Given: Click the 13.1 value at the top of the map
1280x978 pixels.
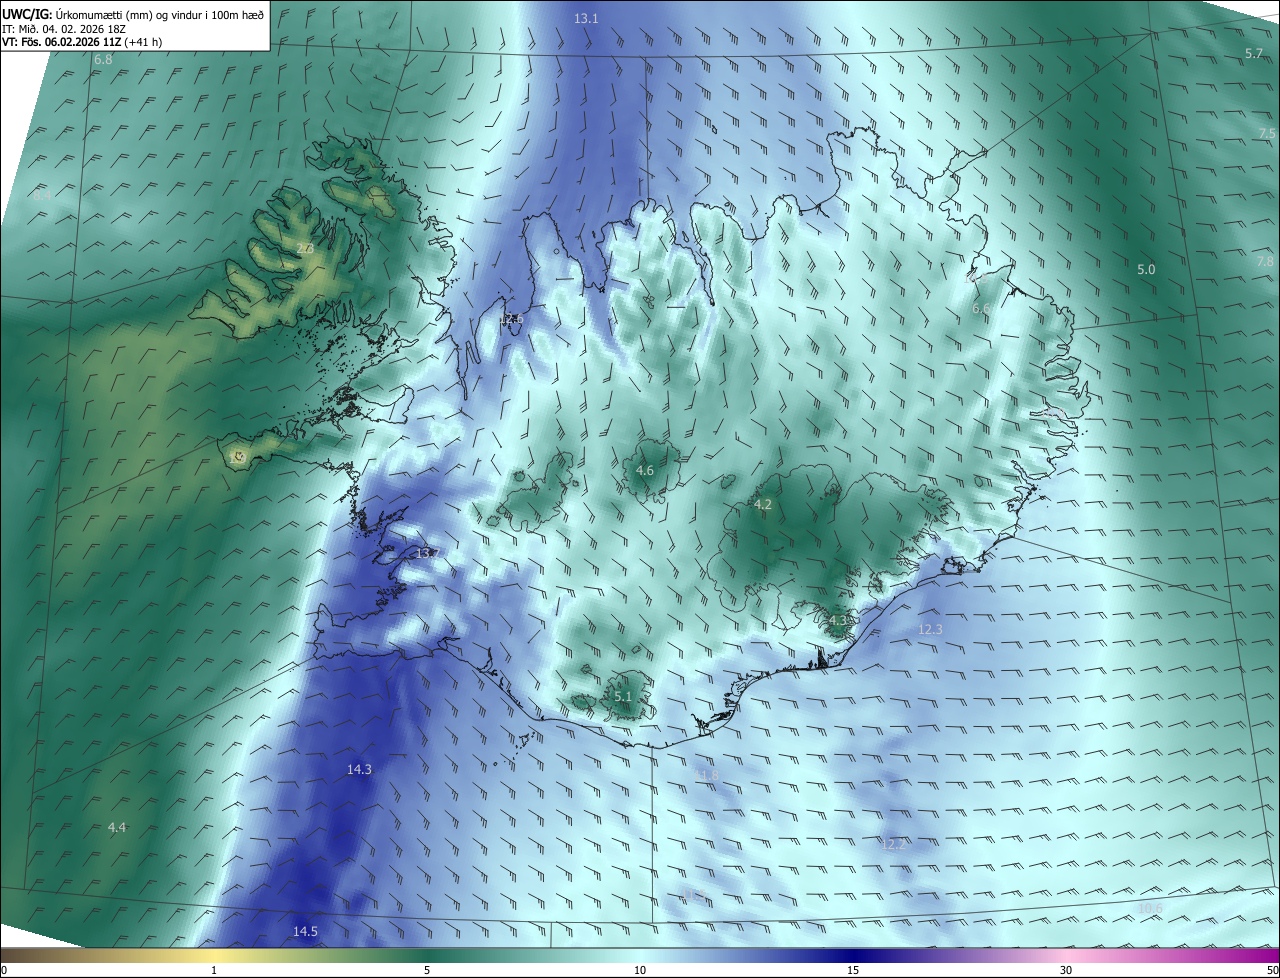Looking at the screenshot, I should point(586,19).
